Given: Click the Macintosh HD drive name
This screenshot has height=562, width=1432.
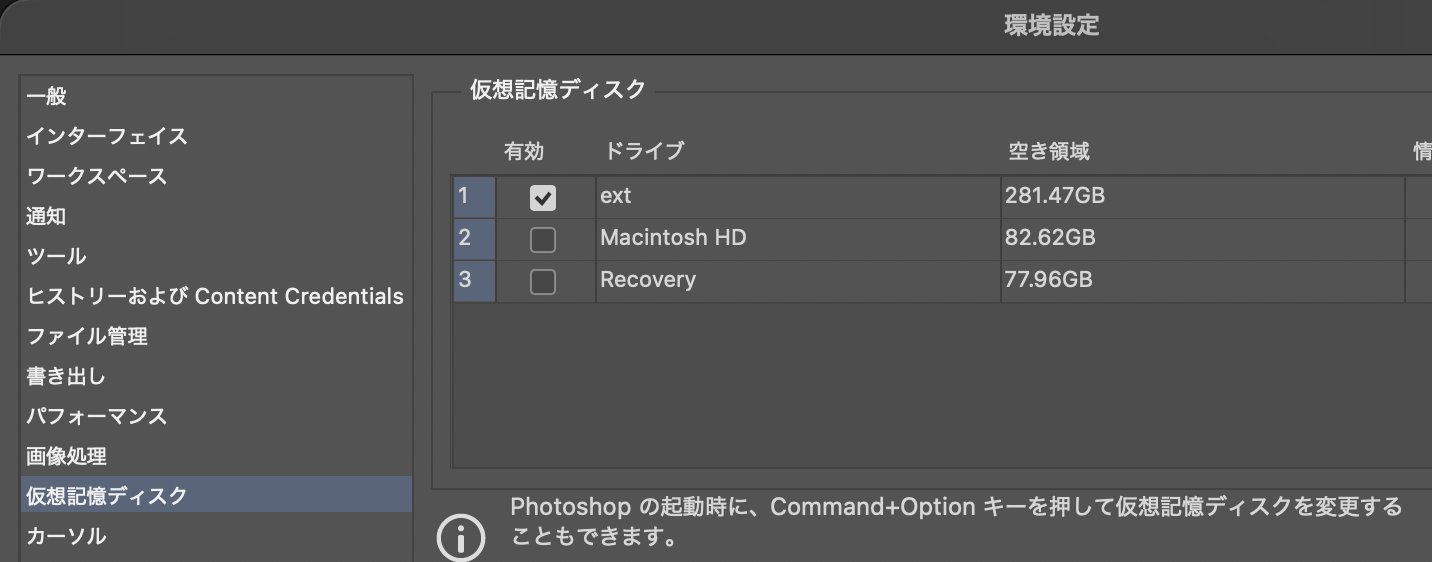Looking at the screenshot, I should point(673,238).
